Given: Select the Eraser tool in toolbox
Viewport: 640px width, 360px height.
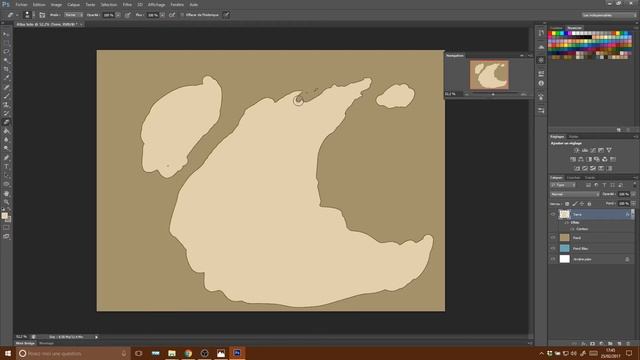Looking at the screenshot, I should tap(6, 122).
